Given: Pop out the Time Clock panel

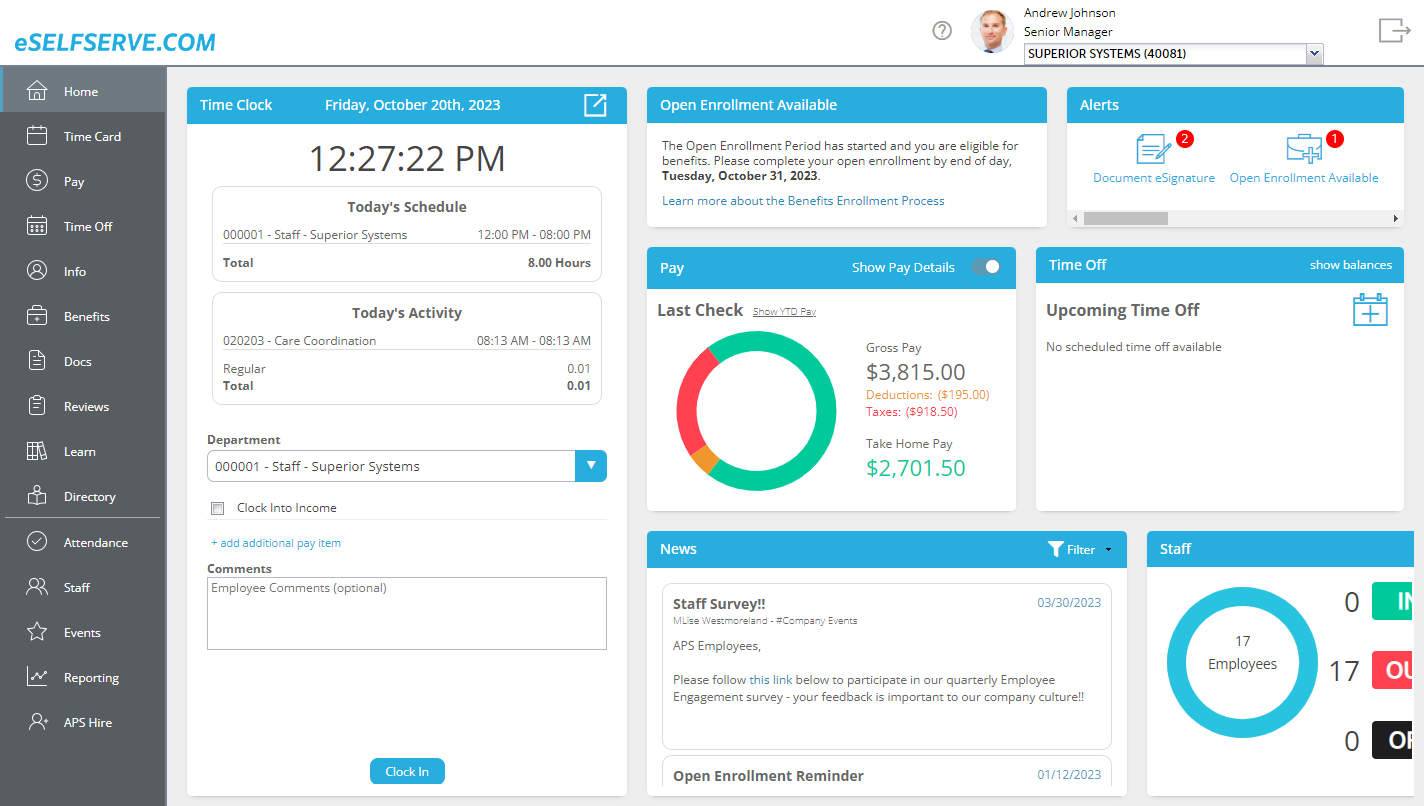Looking at the screenshot, I should pyautogui.click(x=595, y=105).
